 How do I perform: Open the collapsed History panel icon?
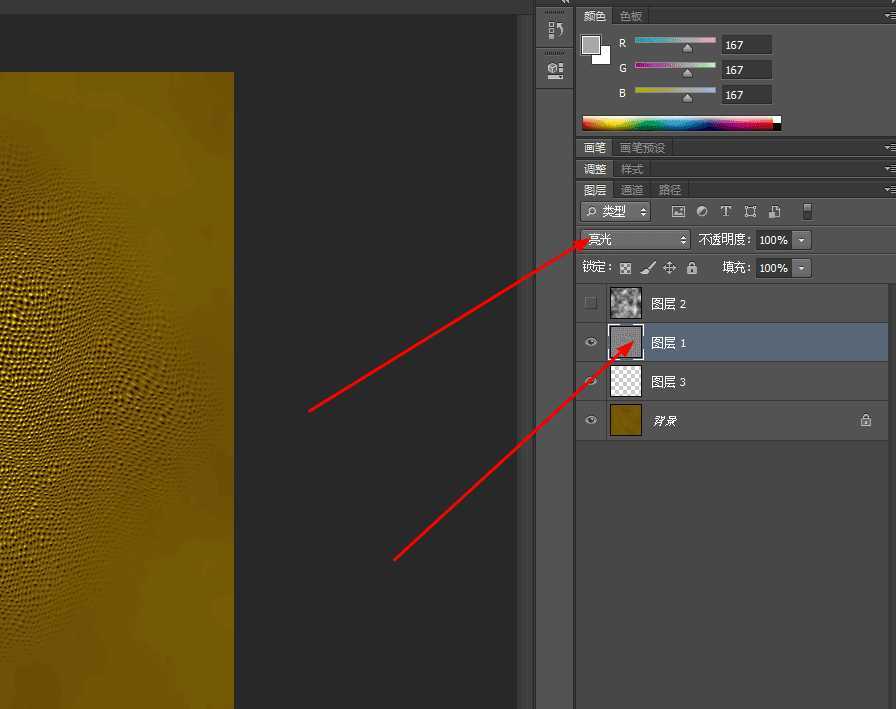tap(555, 28)
